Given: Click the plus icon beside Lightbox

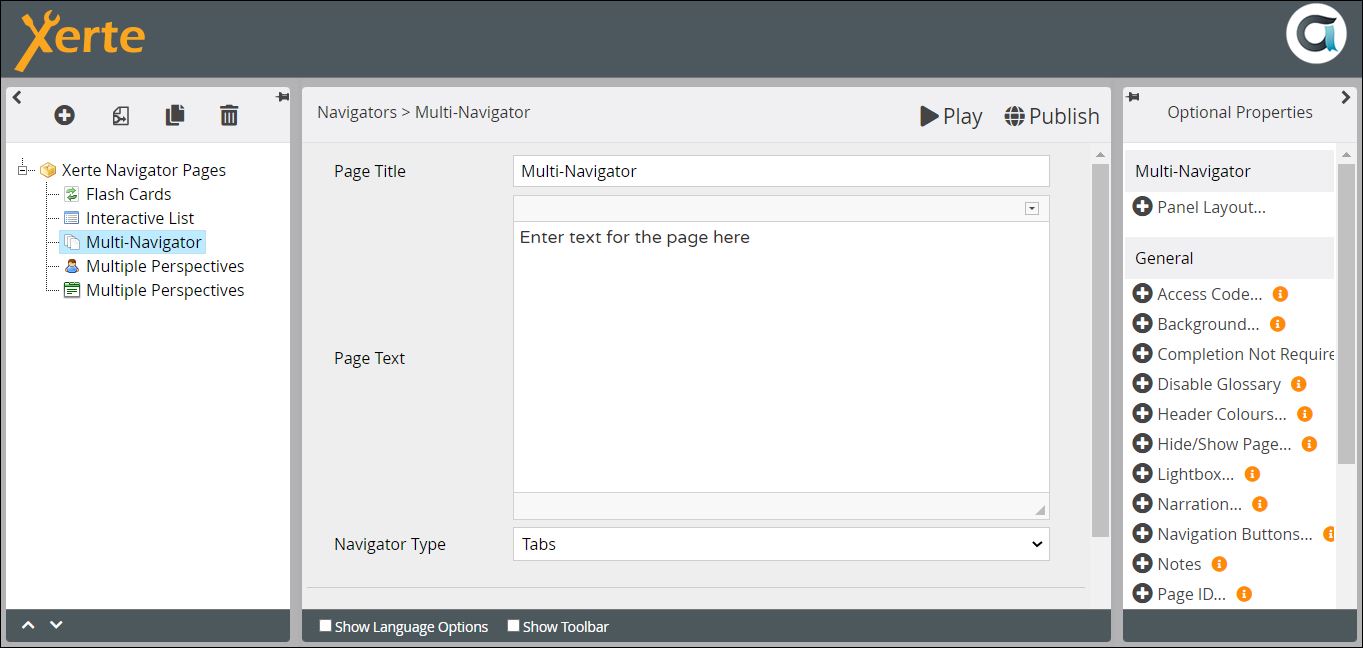Looking at the screenshot, I should tap(1142, 474).
